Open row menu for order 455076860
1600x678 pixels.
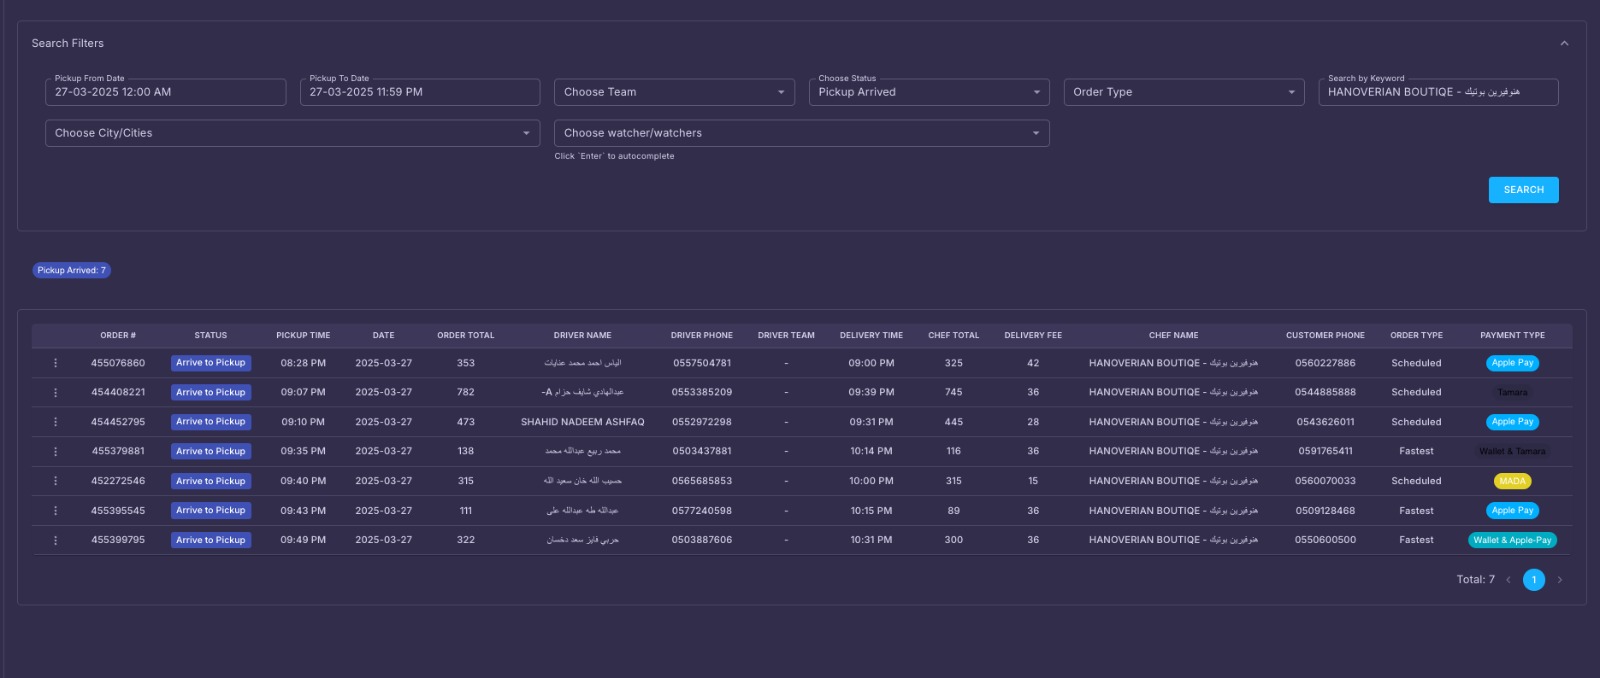[x=55, y=363]
